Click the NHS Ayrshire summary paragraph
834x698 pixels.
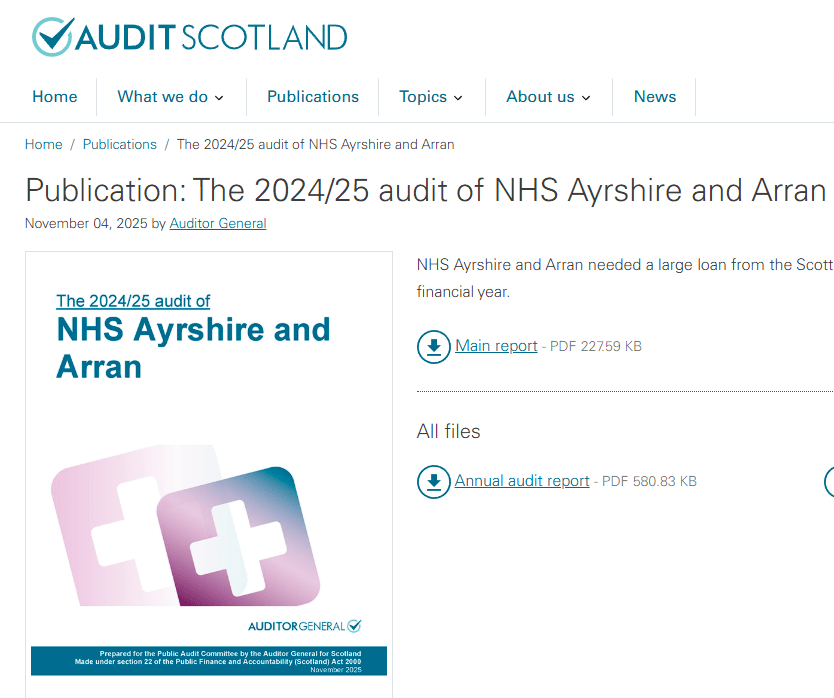(x=625, y=278)
